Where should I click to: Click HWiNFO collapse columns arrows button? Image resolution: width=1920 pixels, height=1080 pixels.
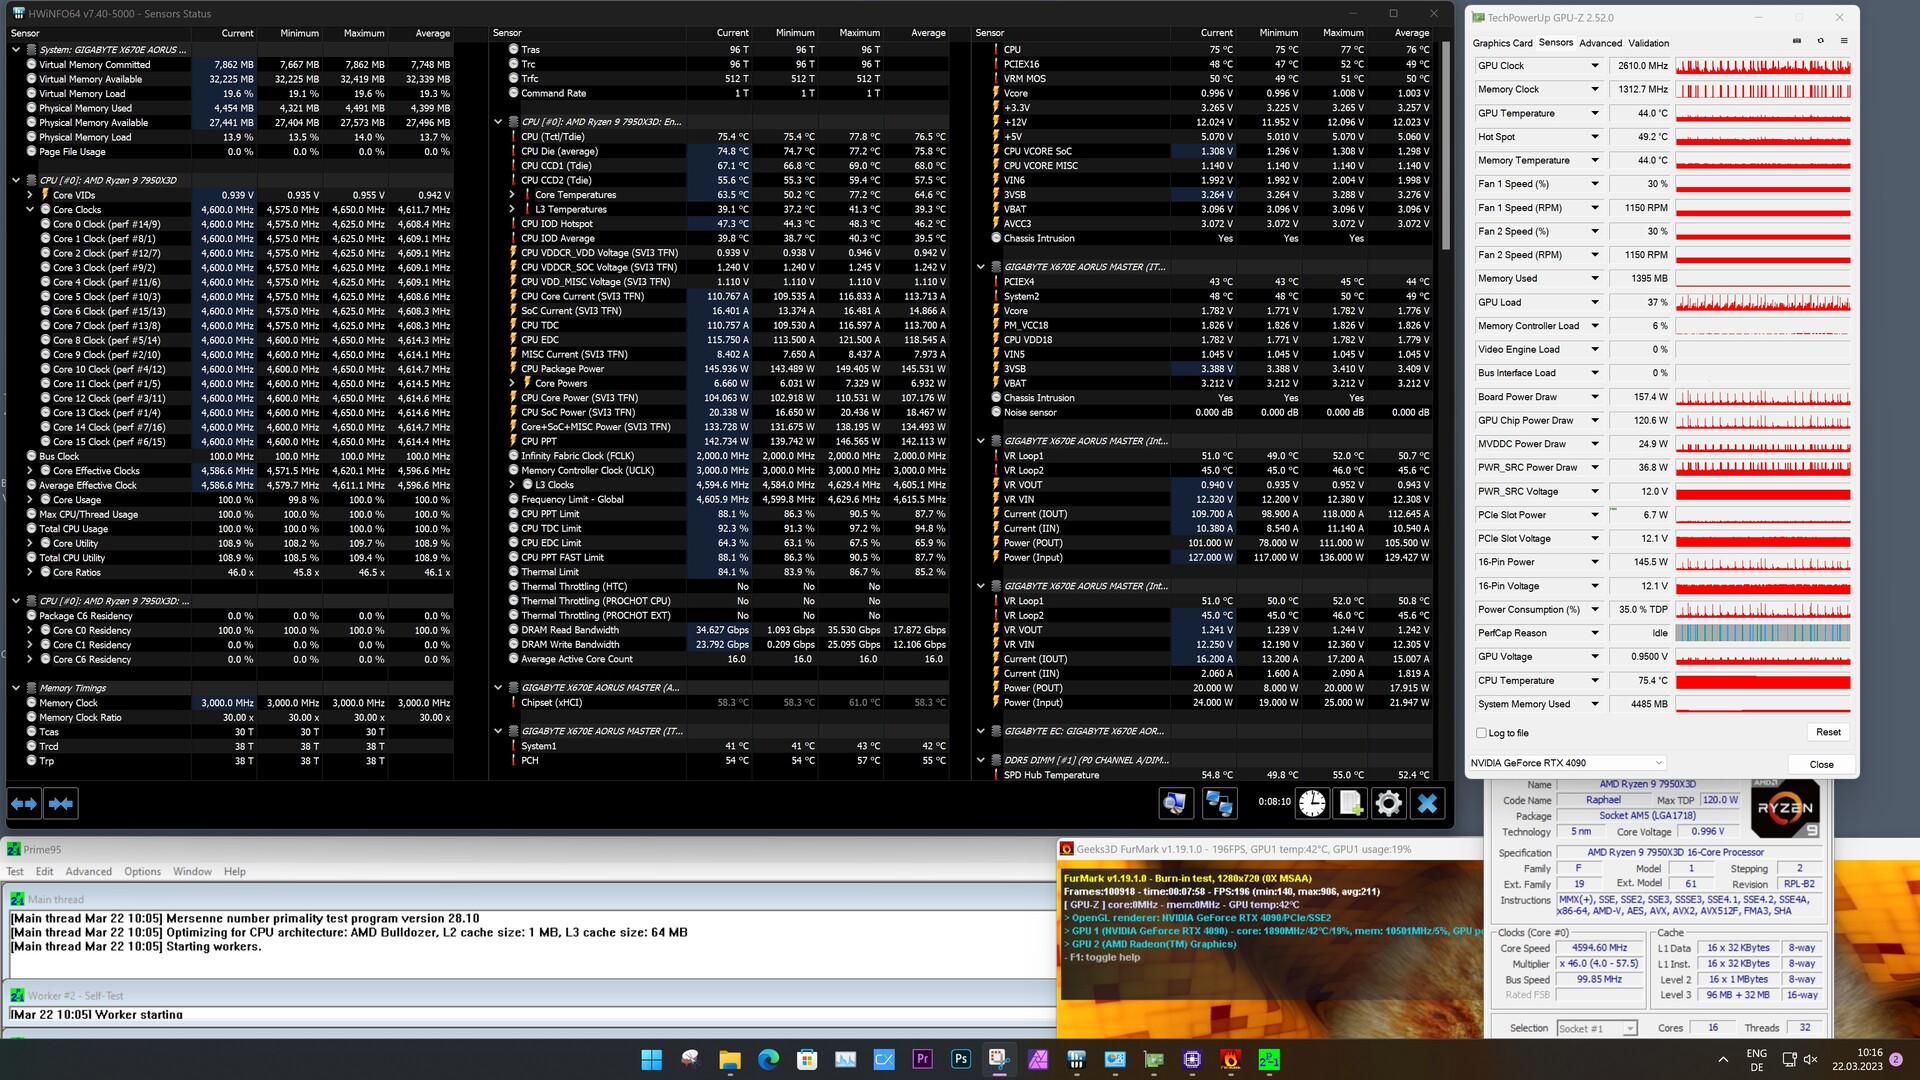[61, 803]
